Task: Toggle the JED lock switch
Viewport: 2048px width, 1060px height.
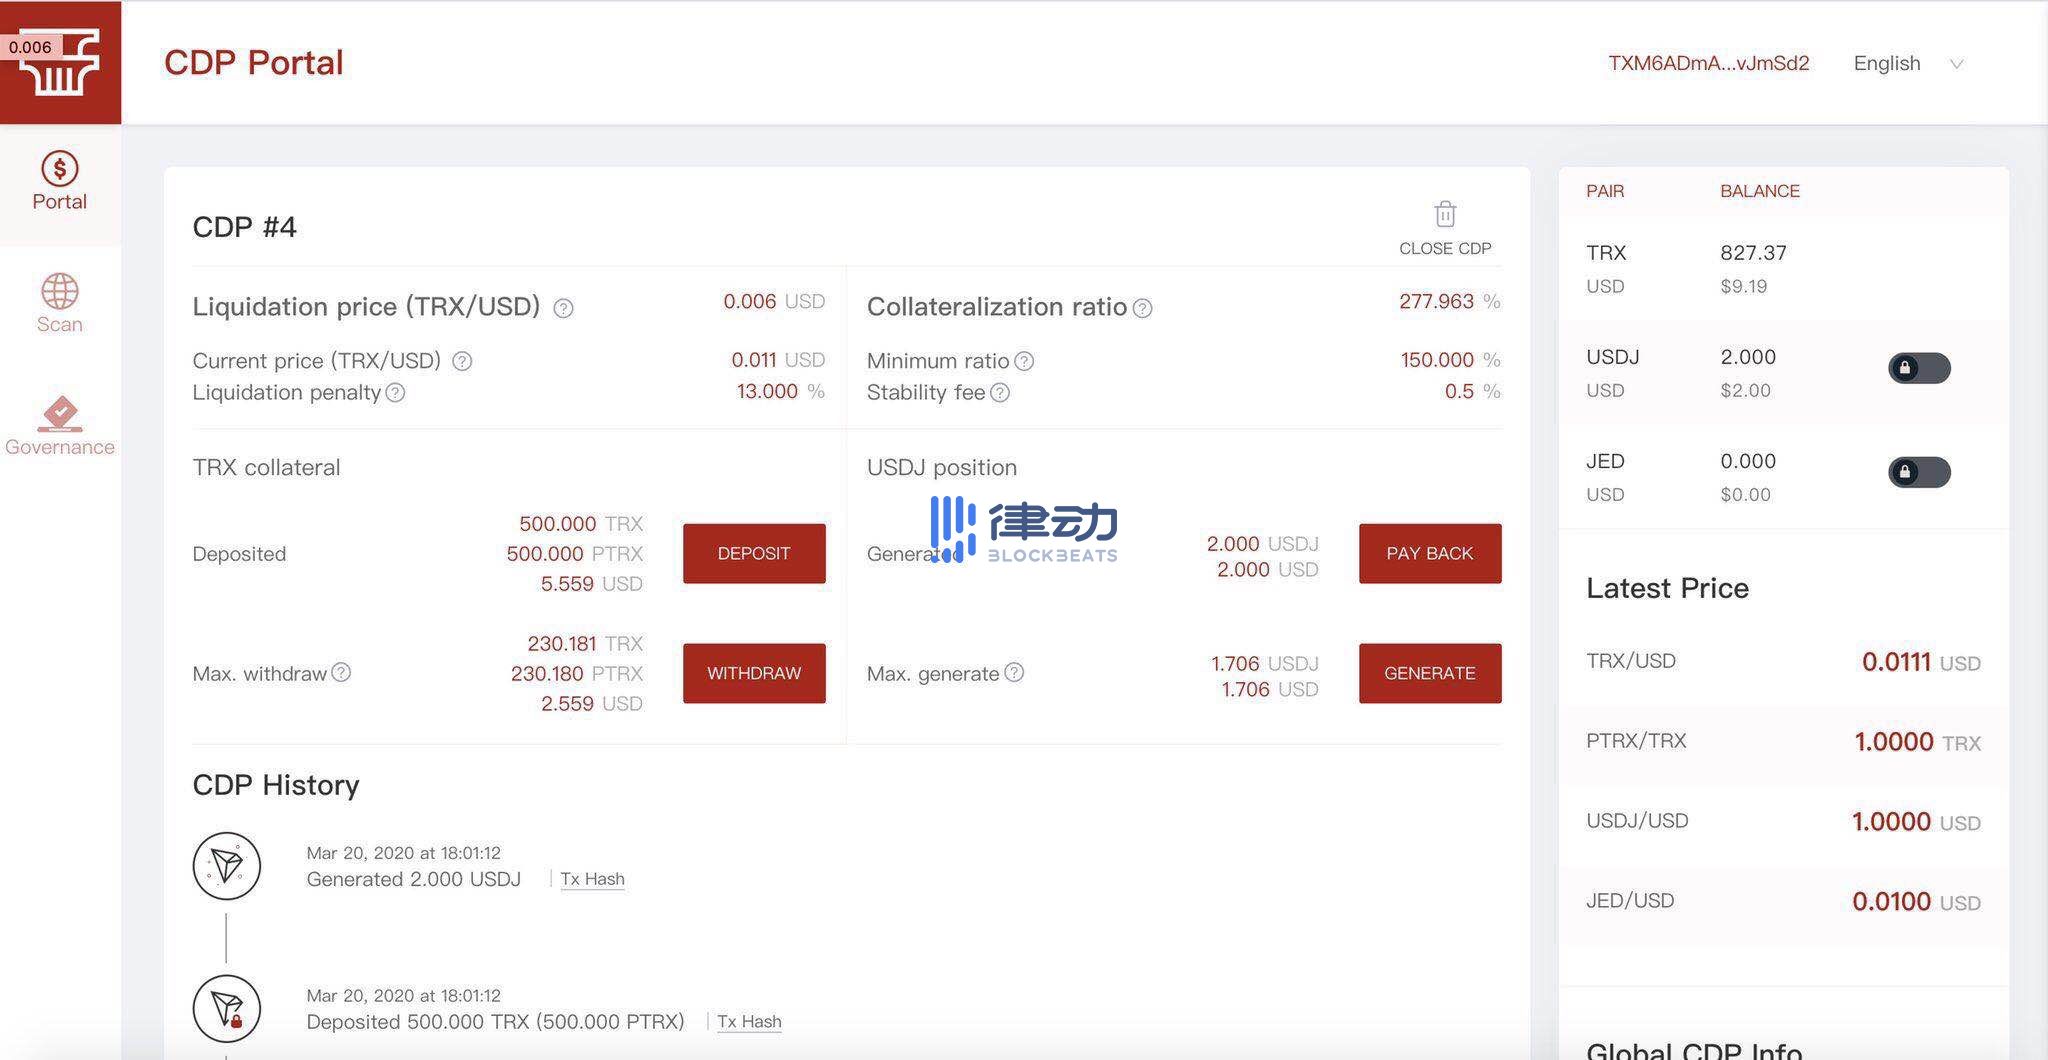Action: click(1918, 472)
